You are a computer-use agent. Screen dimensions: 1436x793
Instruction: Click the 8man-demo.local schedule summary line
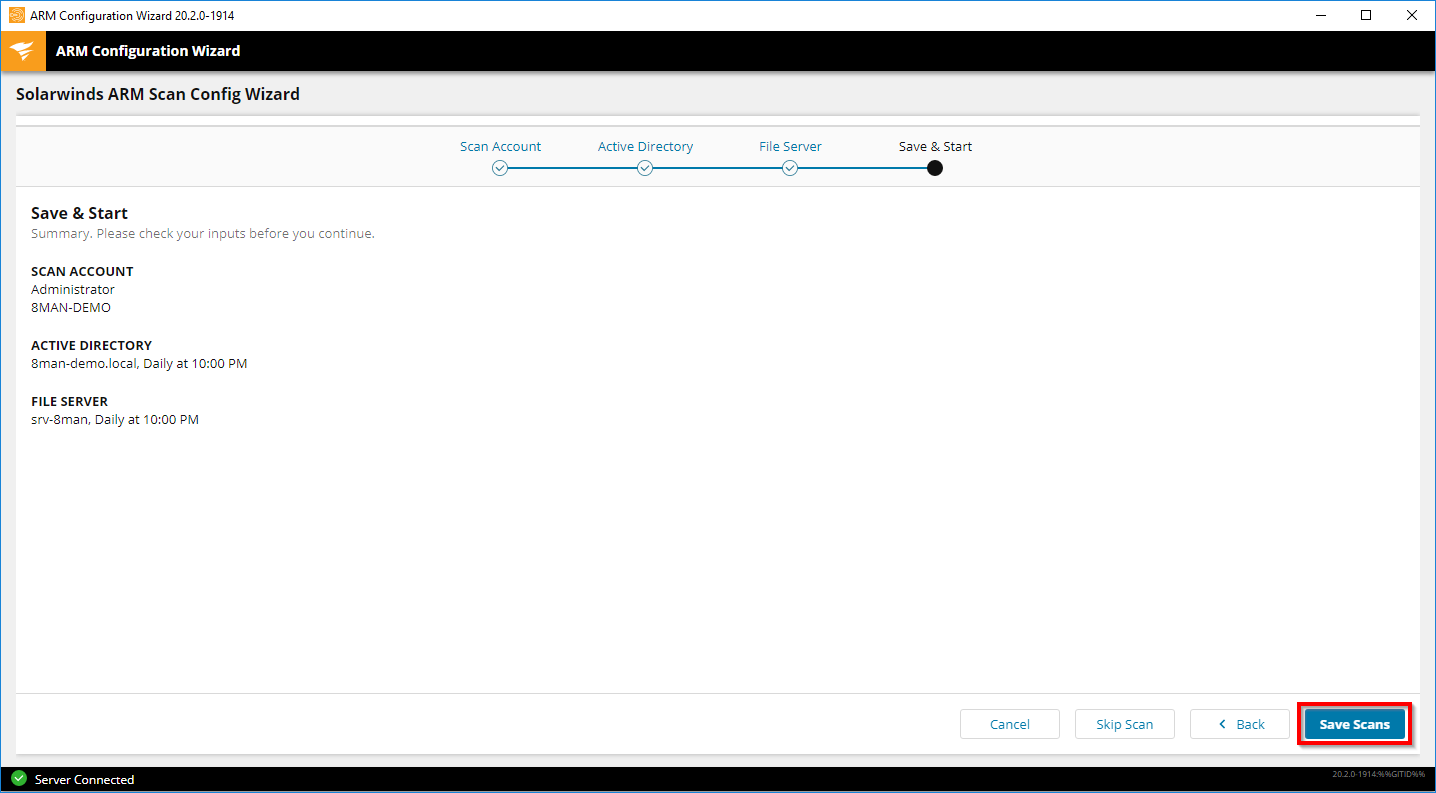(139, 364)
